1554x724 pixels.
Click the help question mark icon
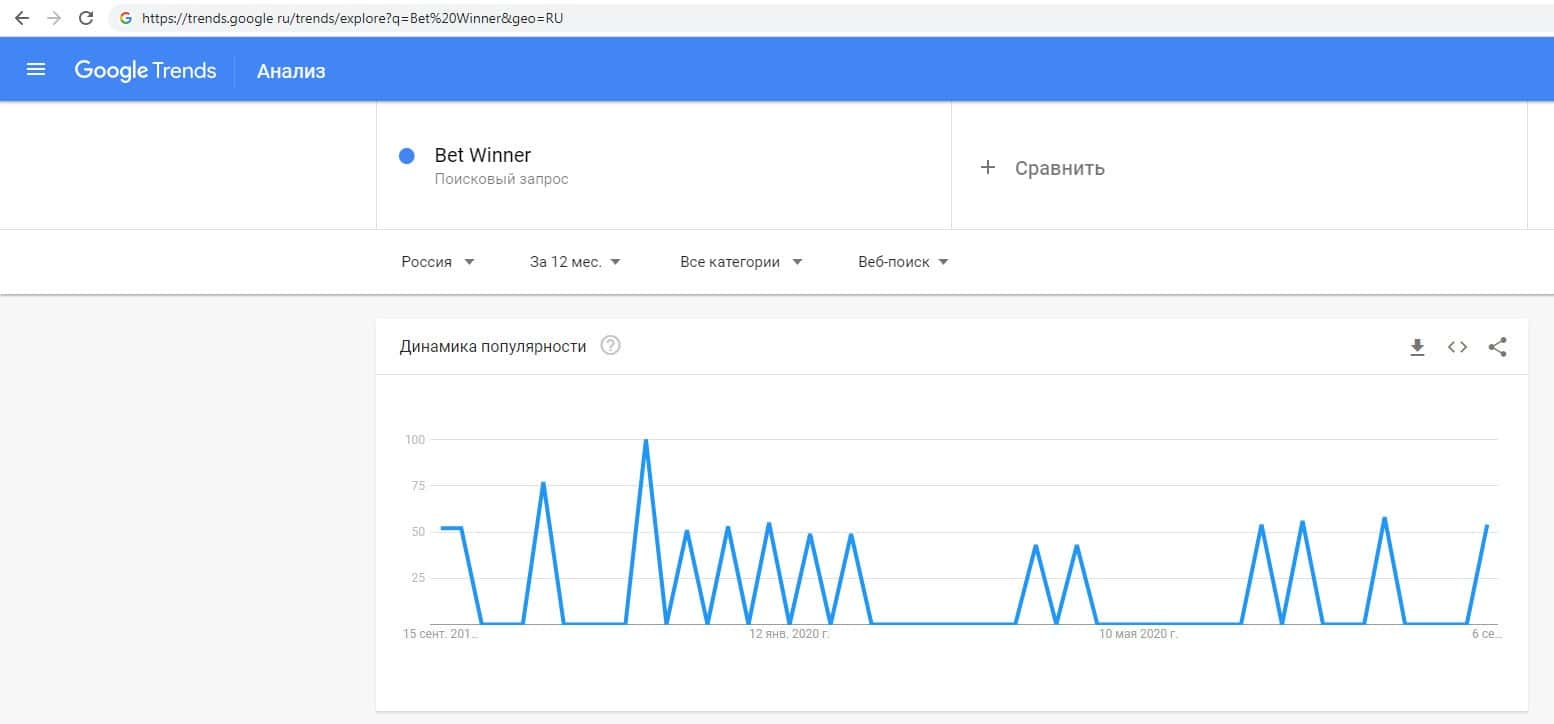click(x=610, y=346)
